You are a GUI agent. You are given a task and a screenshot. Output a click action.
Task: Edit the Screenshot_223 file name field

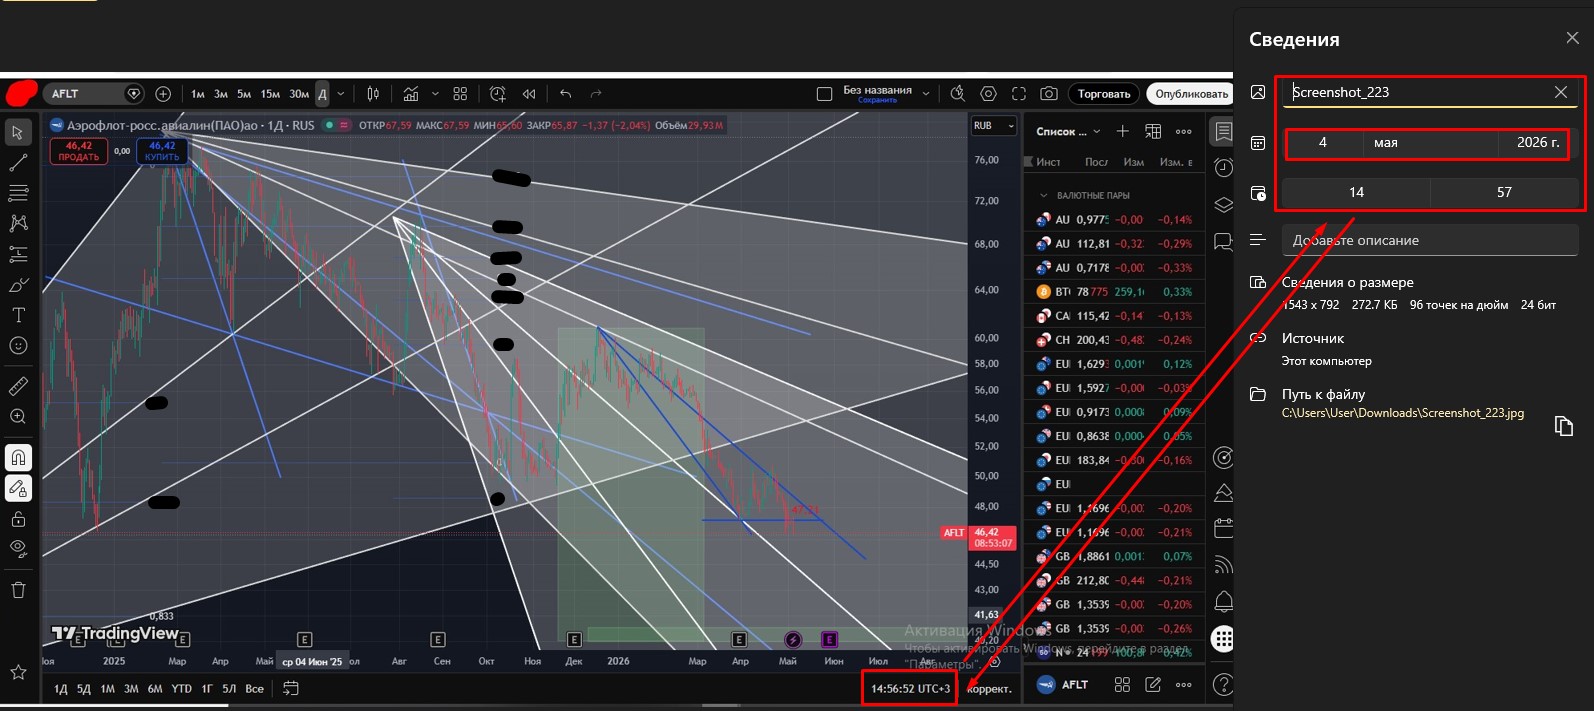pyautogui.click(x=1430, y=92)
